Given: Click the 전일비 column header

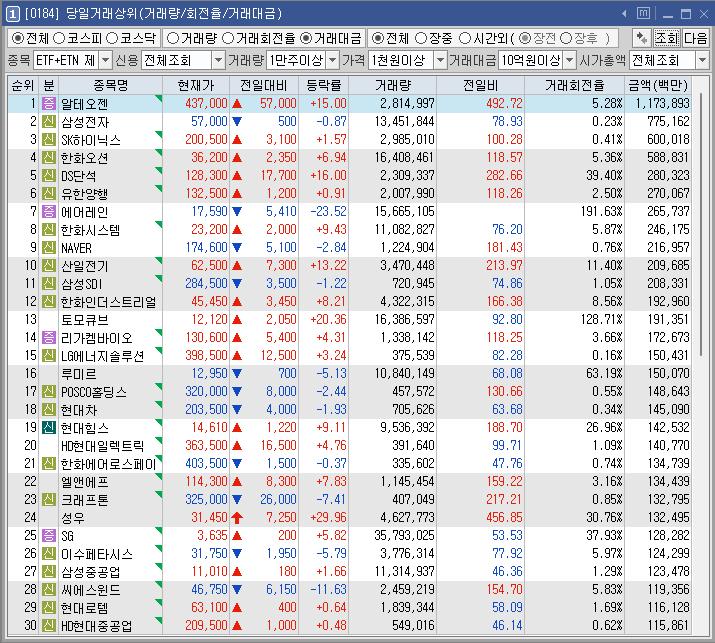Looking at the screenshot, I should click(480, 85).
